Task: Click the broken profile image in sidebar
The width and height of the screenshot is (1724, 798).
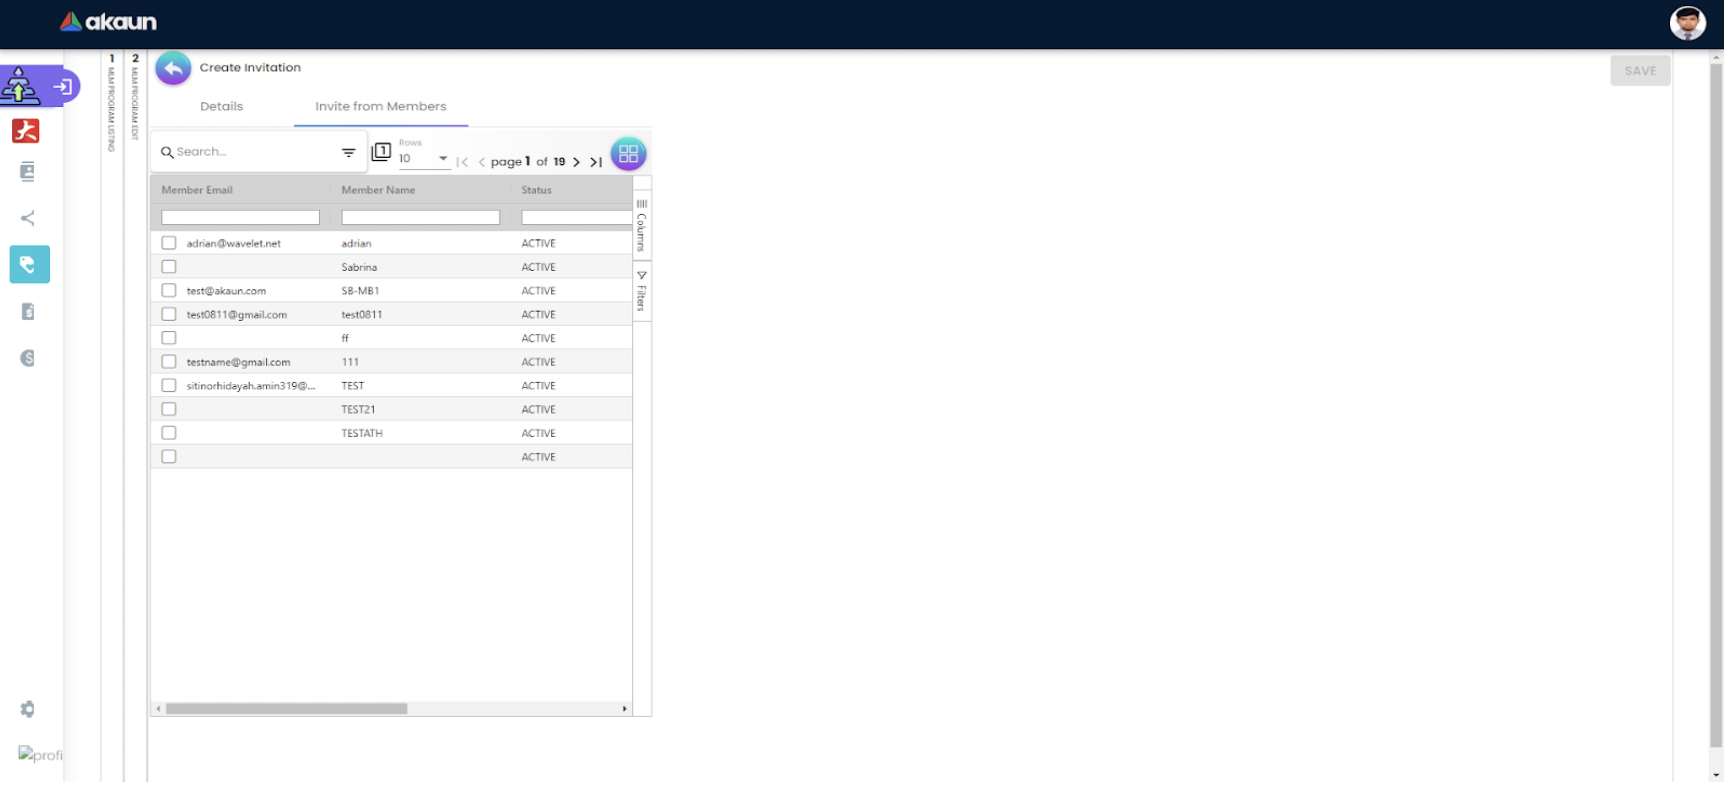Action: pyautogui.click(x=40, y=755)
